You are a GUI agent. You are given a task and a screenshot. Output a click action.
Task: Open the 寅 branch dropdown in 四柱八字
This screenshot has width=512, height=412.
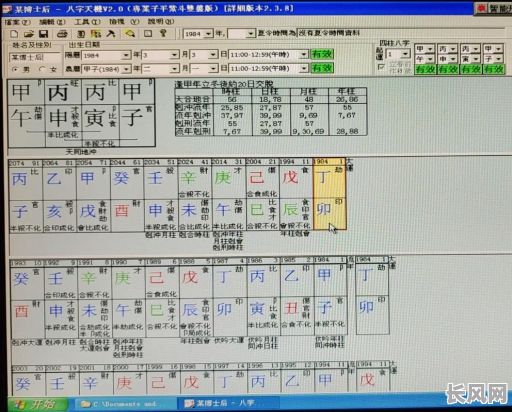476,59
